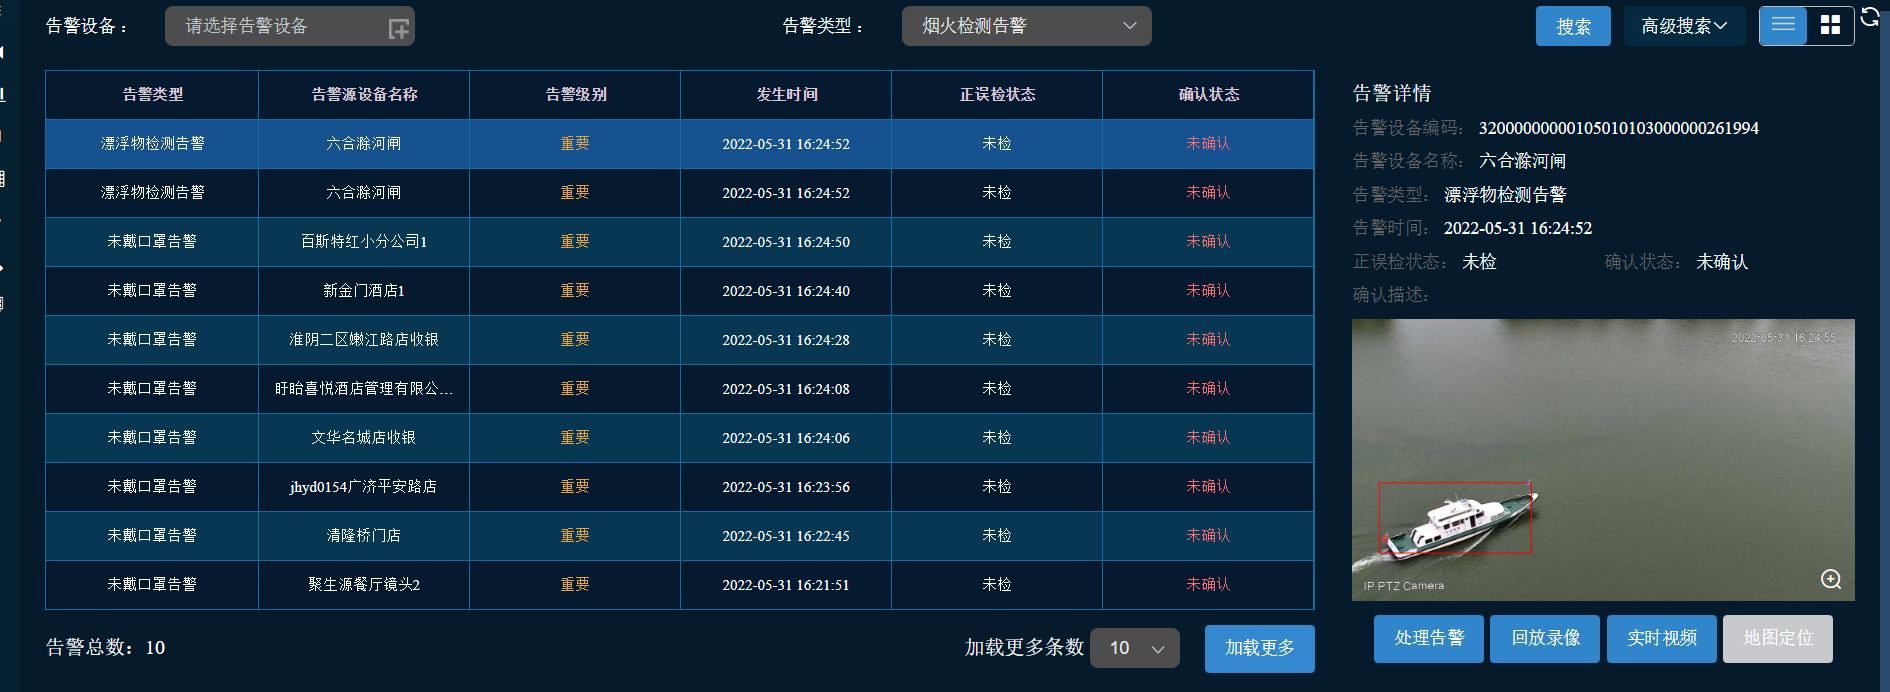
Task: Open the 告警类型 dropdown
Action: 1026,26
